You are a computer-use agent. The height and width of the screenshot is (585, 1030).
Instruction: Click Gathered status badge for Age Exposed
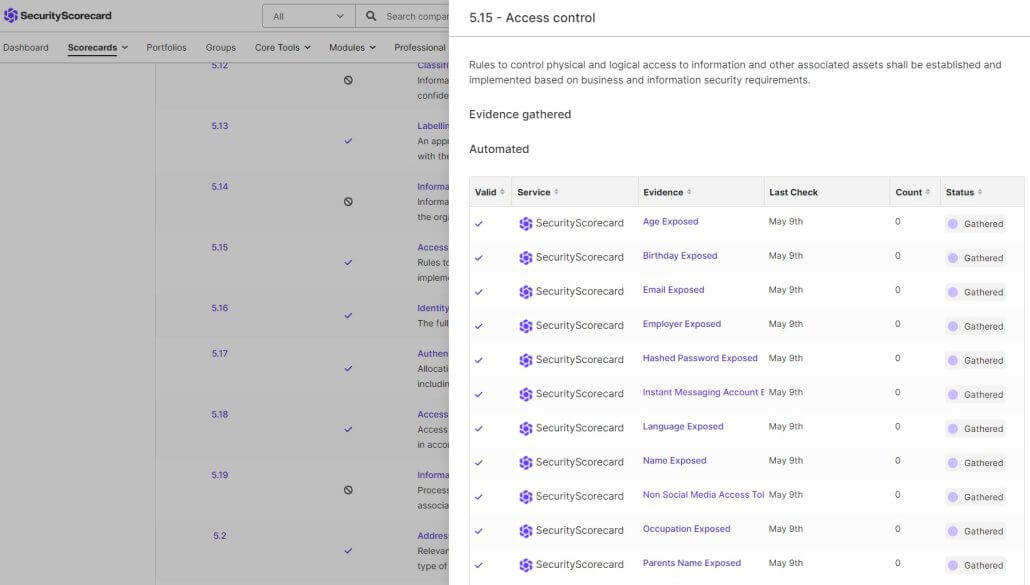tap(975, 224)
